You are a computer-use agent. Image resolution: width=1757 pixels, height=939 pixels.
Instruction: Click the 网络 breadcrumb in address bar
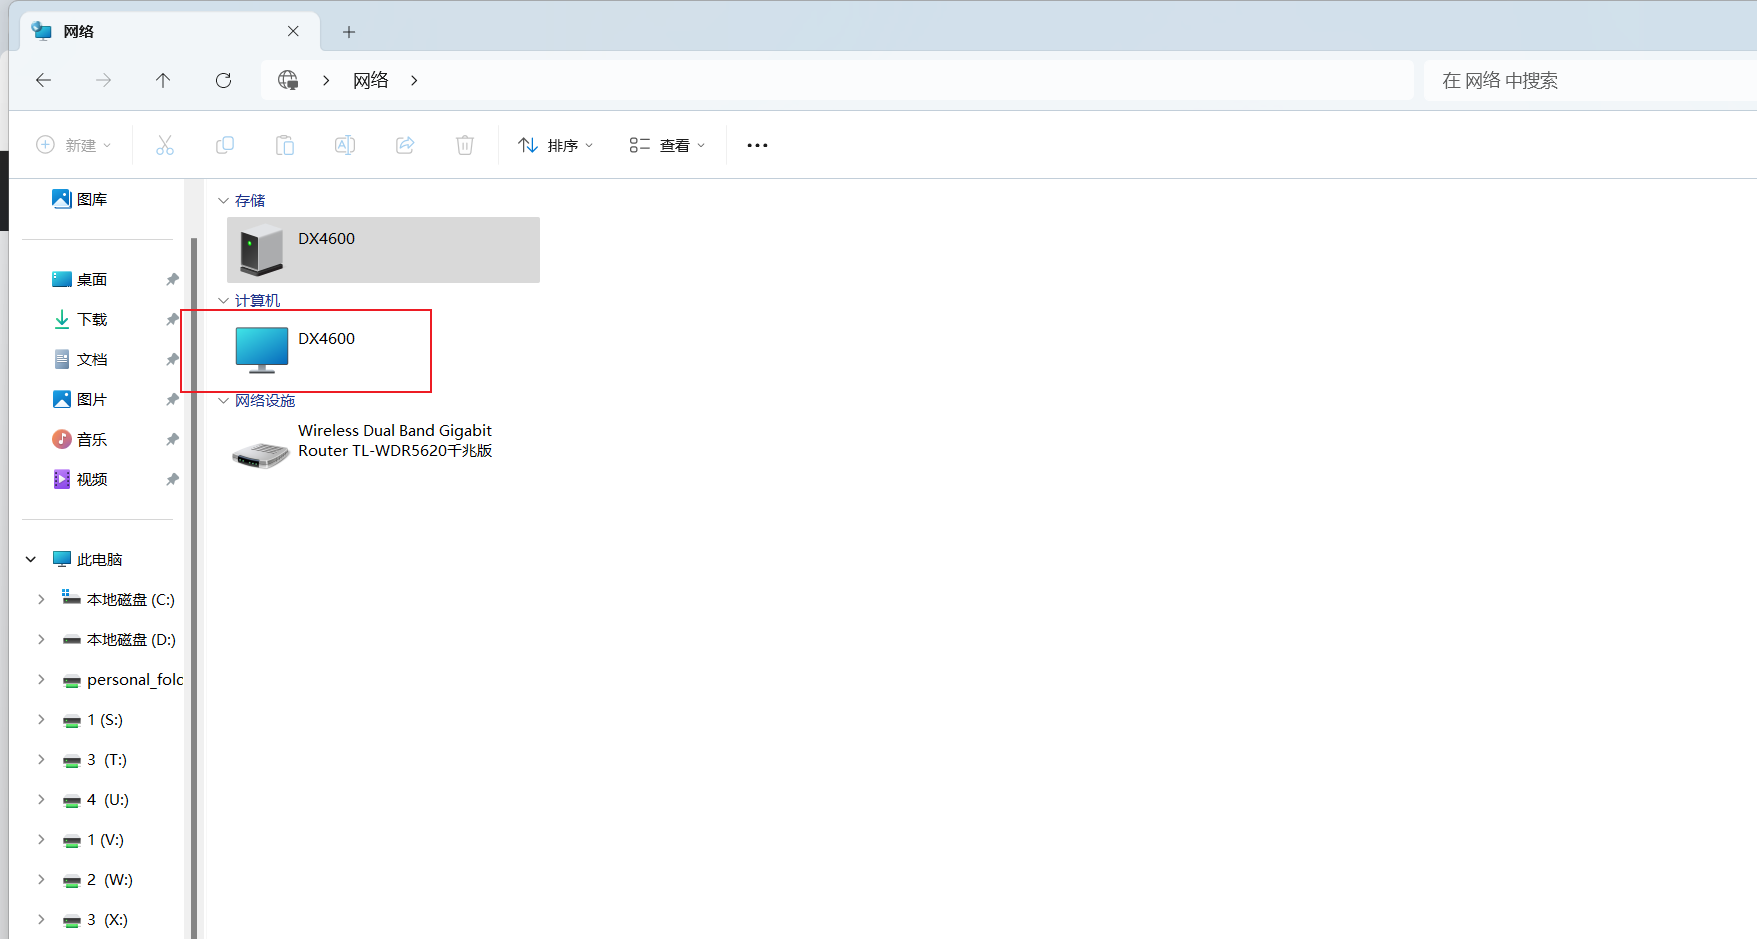click(370, 80)
